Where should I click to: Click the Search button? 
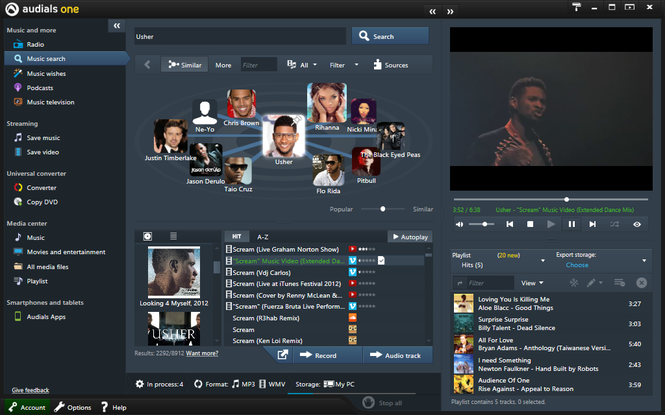pyautogui.click(x=390, y=36)
